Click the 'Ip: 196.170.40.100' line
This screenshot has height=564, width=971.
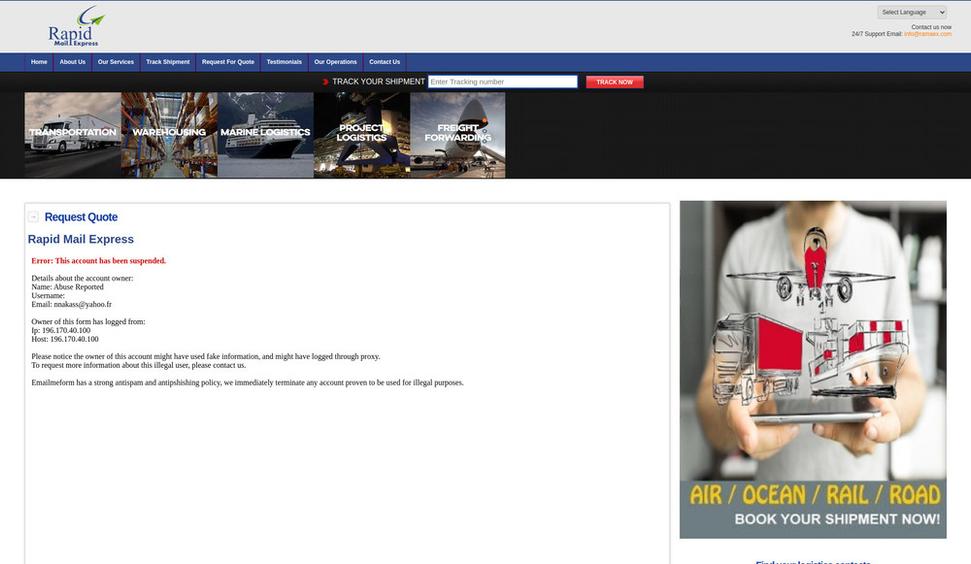(x=61, y=331)
